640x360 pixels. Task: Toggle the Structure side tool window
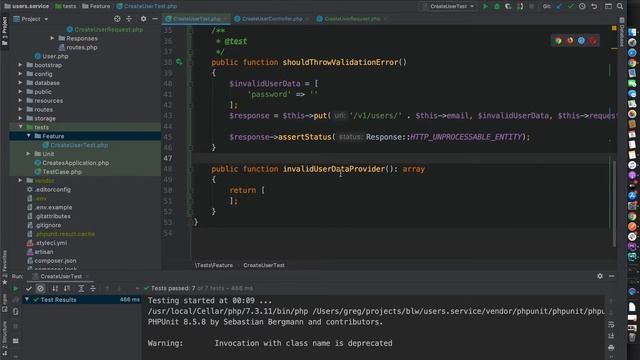(x=4, y=338)
